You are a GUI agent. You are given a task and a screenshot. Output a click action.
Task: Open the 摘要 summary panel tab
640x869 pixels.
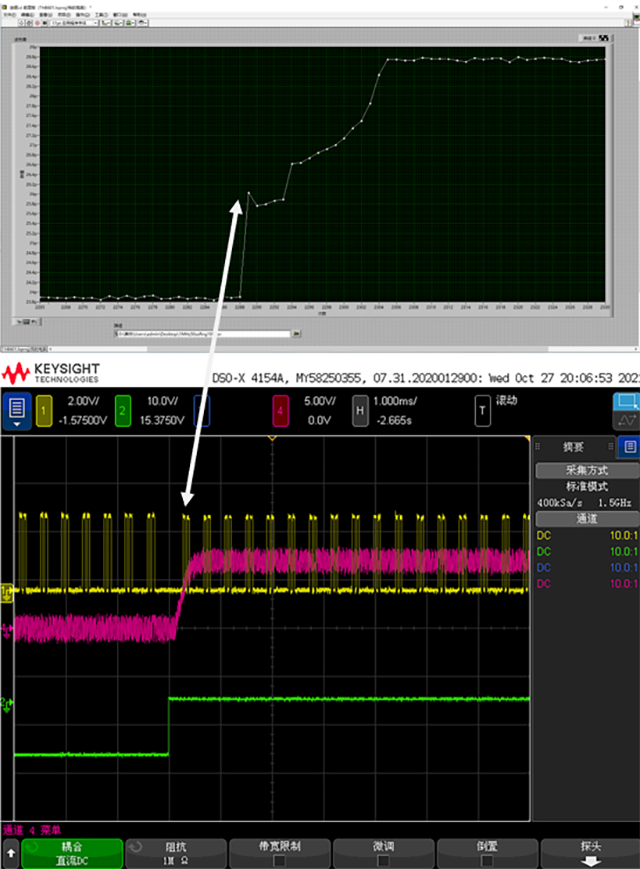(x=573, y=447)
